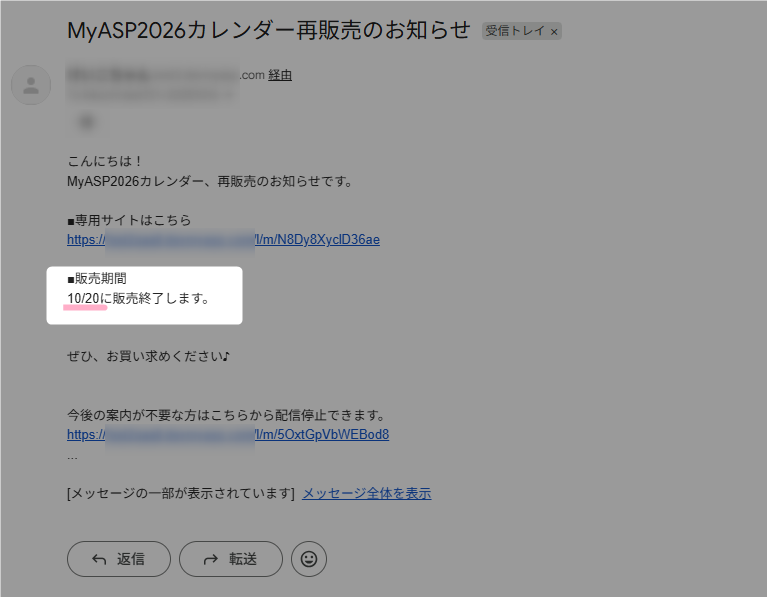Click the 再販売のお知らせです body sentence

coord(210,182)
